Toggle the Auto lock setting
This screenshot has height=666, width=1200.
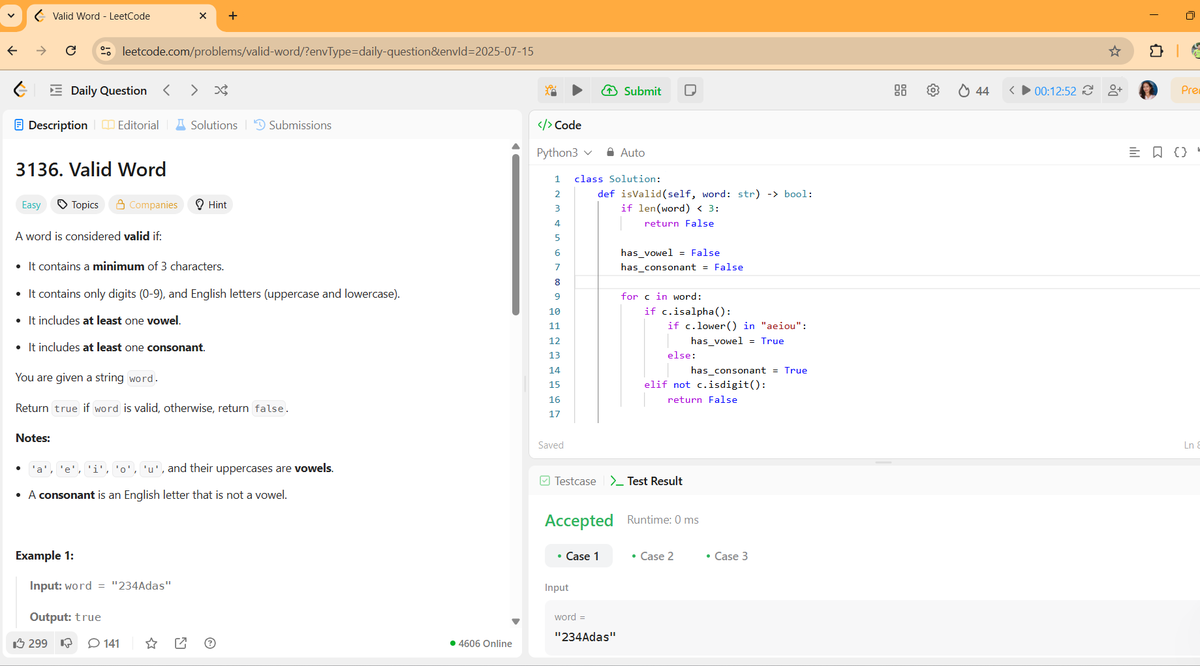tap(625, 153)
